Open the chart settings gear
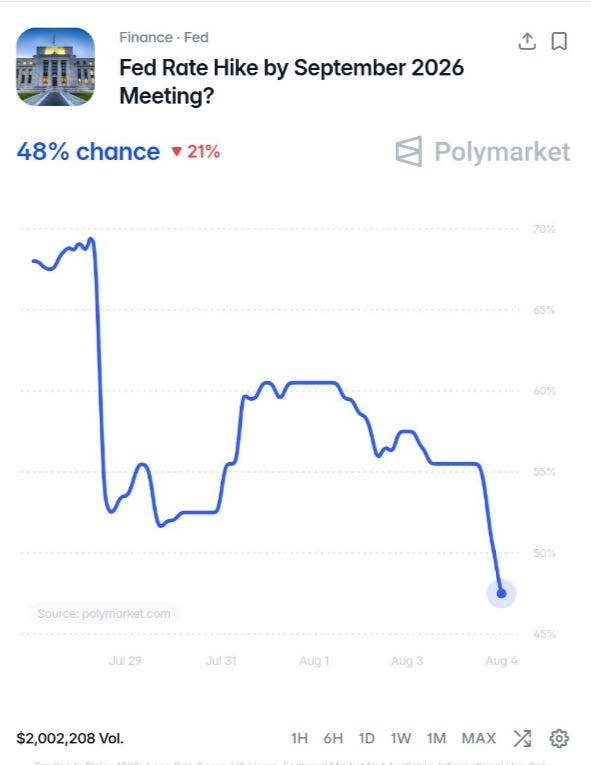The width and height of the screenshot is (591, 765). coord(559,738)
